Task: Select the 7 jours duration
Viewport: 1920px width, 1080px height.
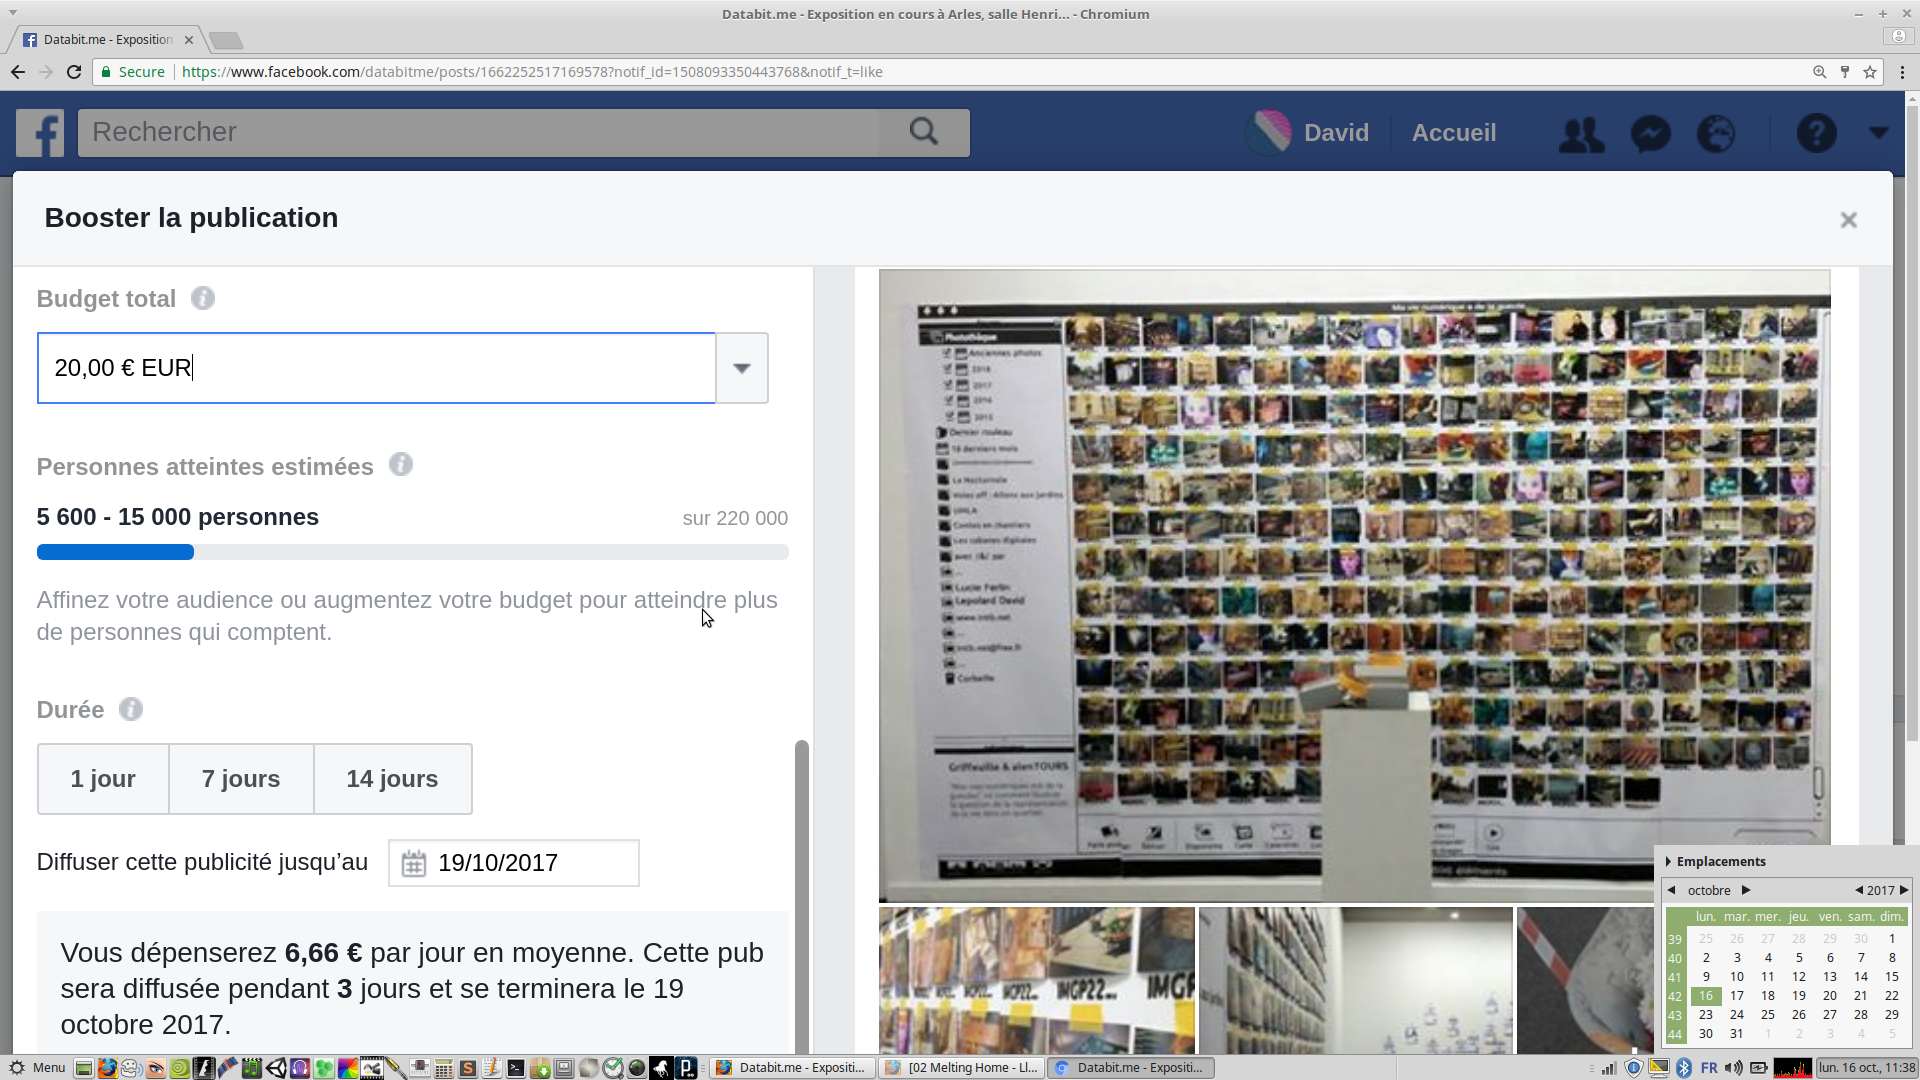Action: pos(241,779)
